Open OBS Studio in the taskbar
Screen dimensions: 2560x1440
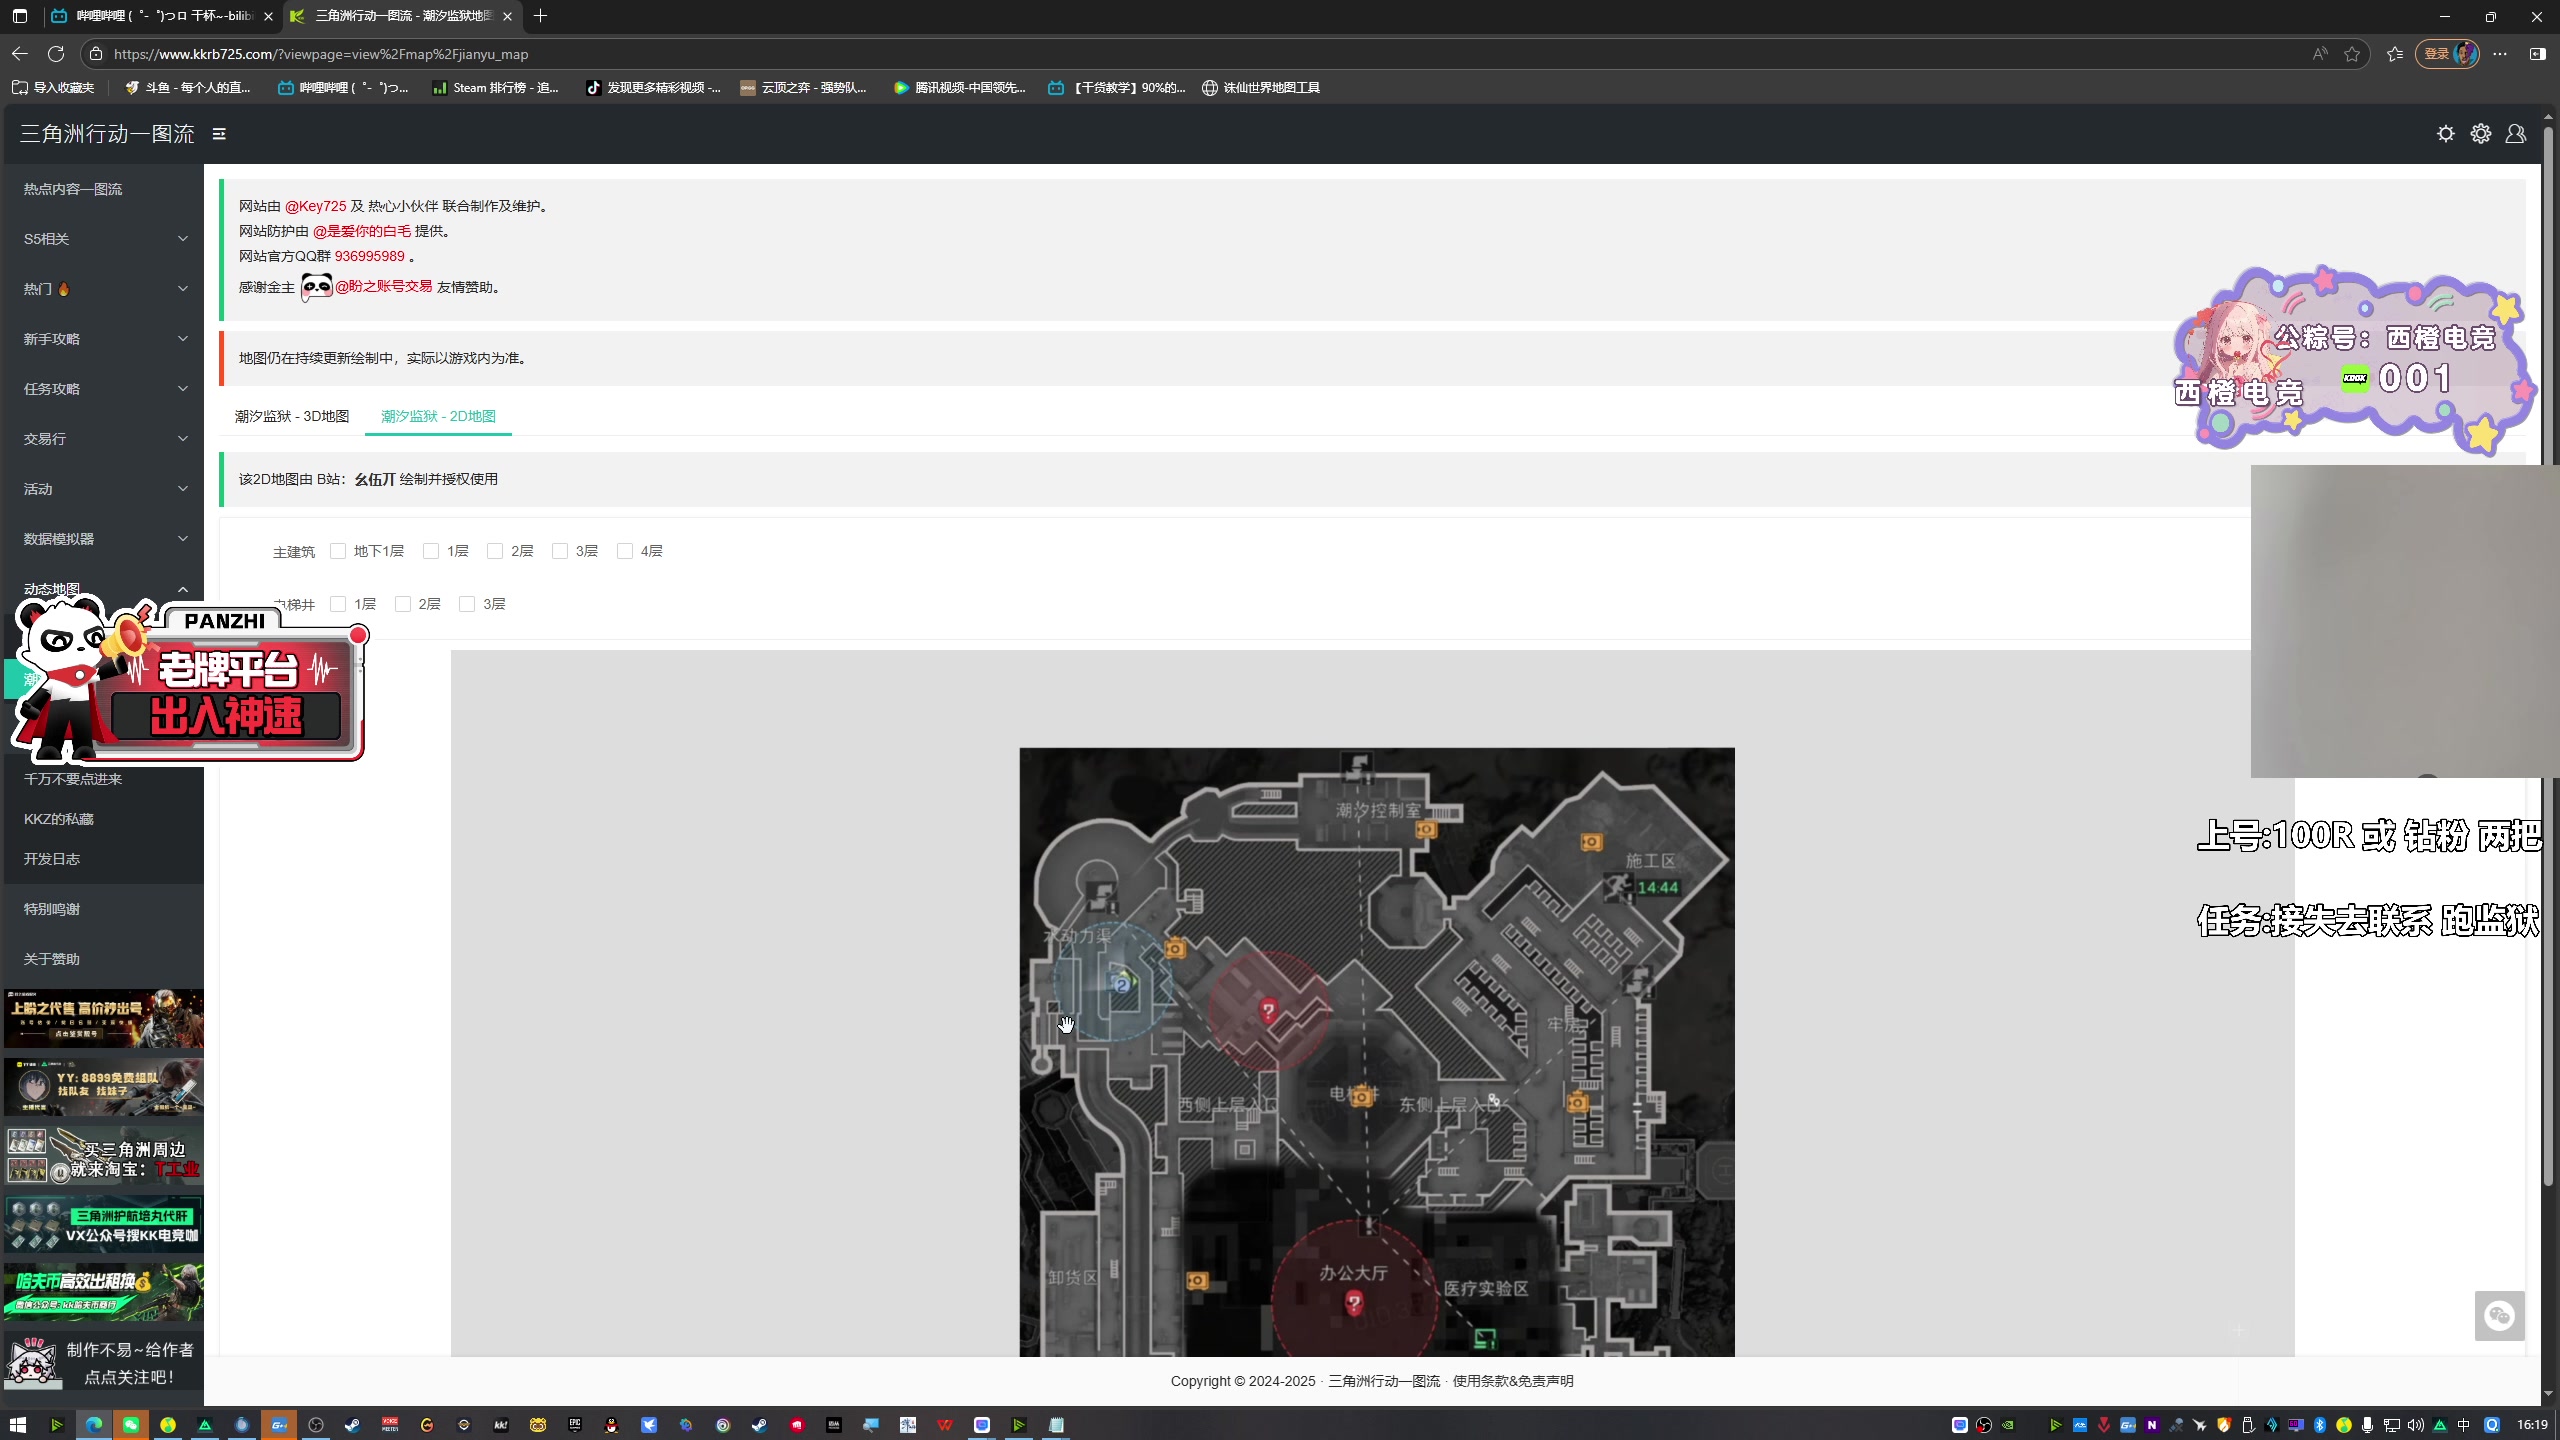click(x=316, y=1425)
